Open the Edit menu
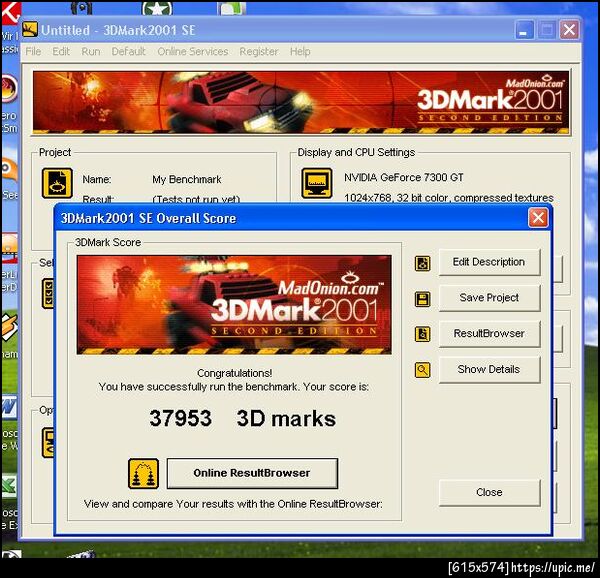Viewport: 600px width, 578px height. pyautogui.click(x=61, y=51)
